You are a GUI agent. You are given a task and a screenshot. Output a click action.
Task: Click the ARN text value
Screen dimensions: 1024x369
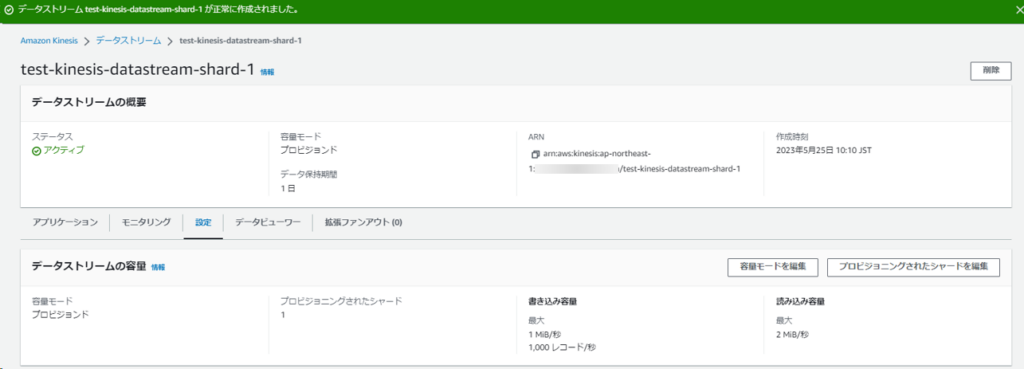(x=634, y=162)
